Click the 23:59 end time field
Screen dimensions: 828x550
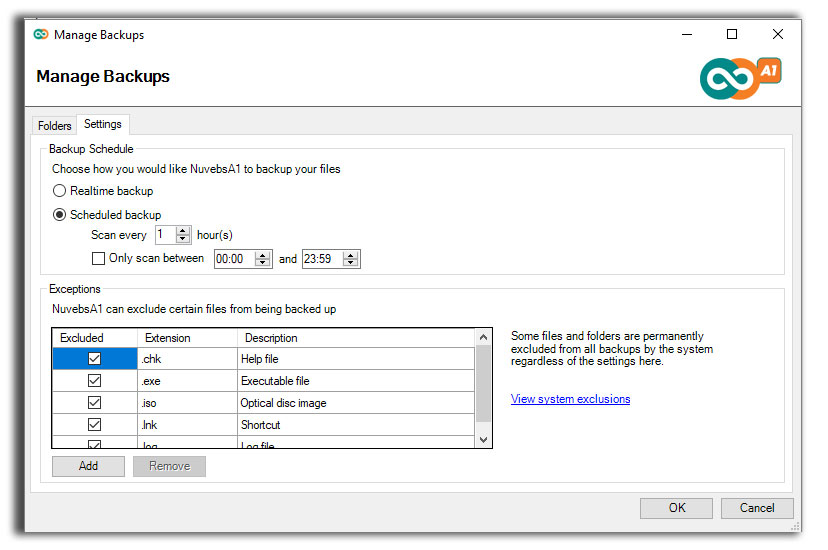[323, 259]
